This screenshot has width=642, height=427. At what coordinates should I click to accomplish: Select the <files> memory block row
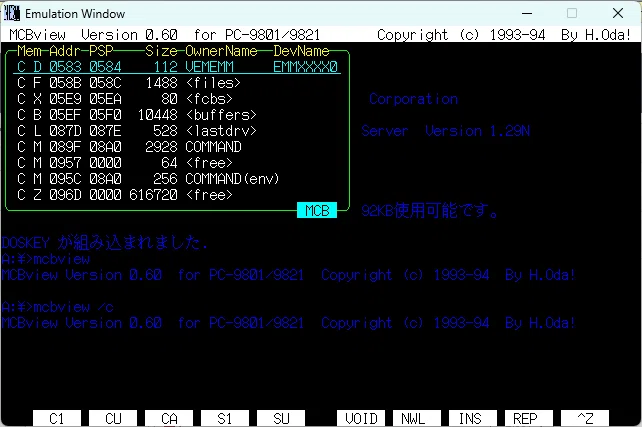(x=177, y=83)
